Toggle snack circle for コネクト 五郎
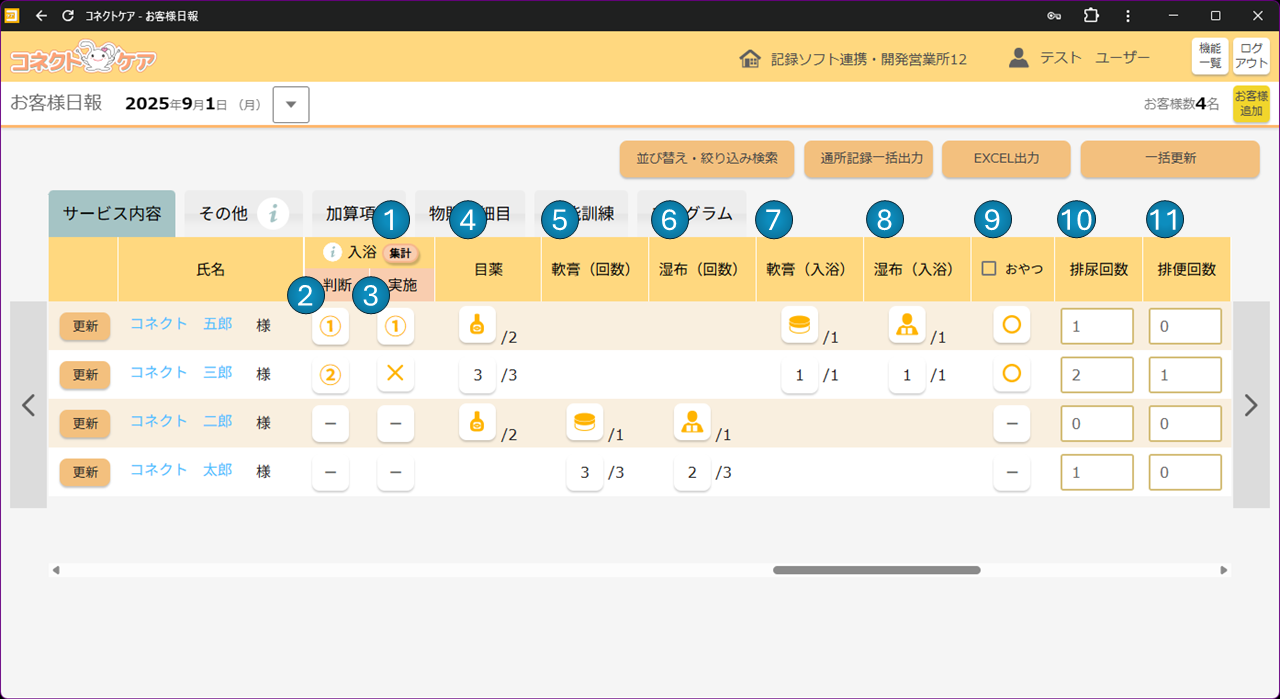 (x=1011, y=326)
